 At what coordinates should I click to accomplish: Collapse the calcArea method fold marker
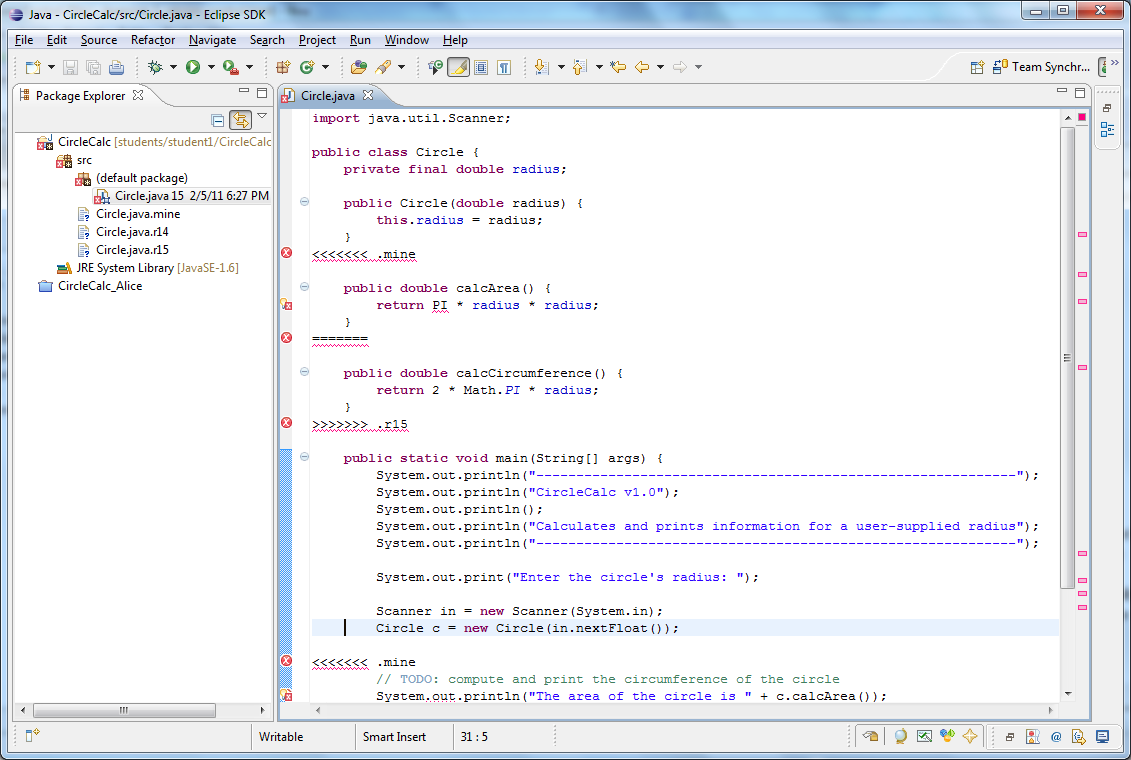pos(304,288)
